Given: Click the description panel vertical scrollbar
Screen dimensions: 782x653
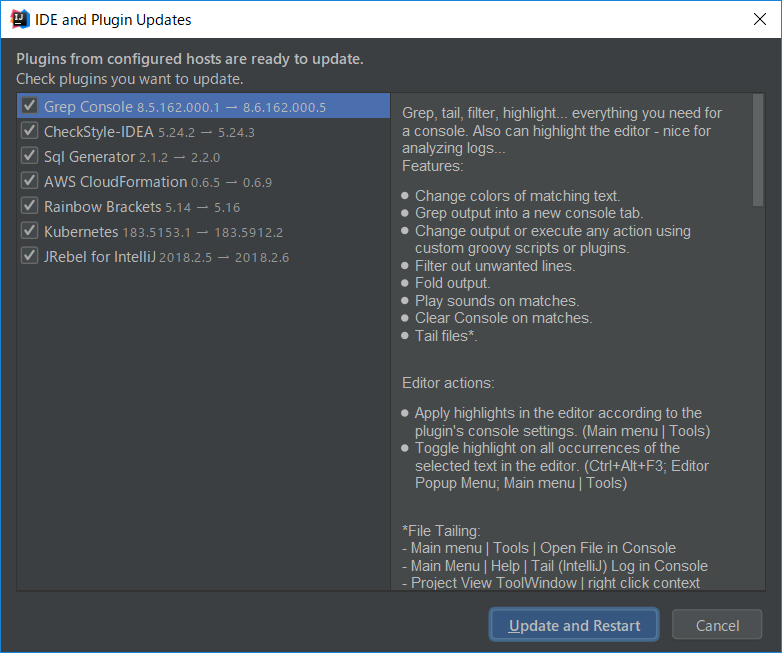Looking at the screenshot, I should (x=758, y=150).
